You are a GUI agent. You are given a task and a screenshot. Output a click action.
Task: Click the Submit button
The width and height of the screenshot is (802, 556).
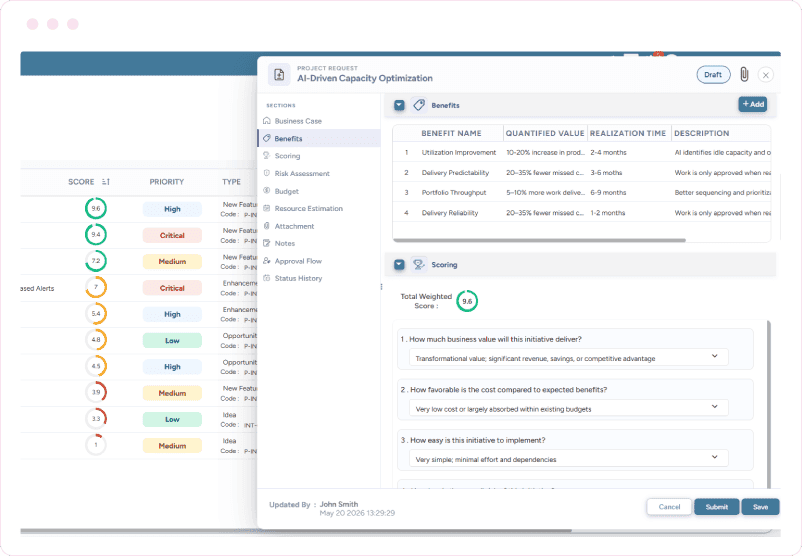tap(717, 507)
